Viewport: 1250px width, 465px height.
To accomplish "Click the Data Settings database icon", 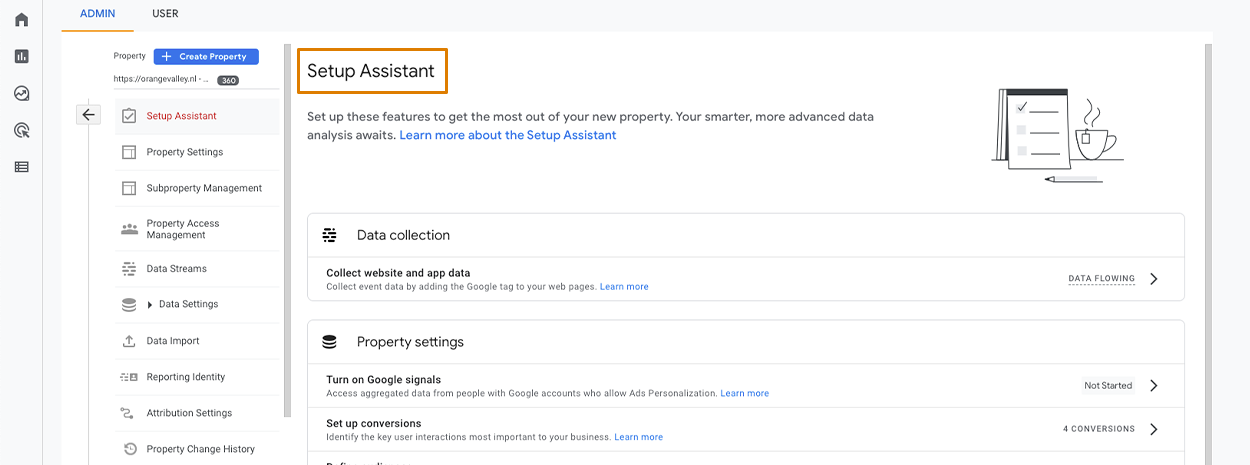I will click(x=129, y=305).
